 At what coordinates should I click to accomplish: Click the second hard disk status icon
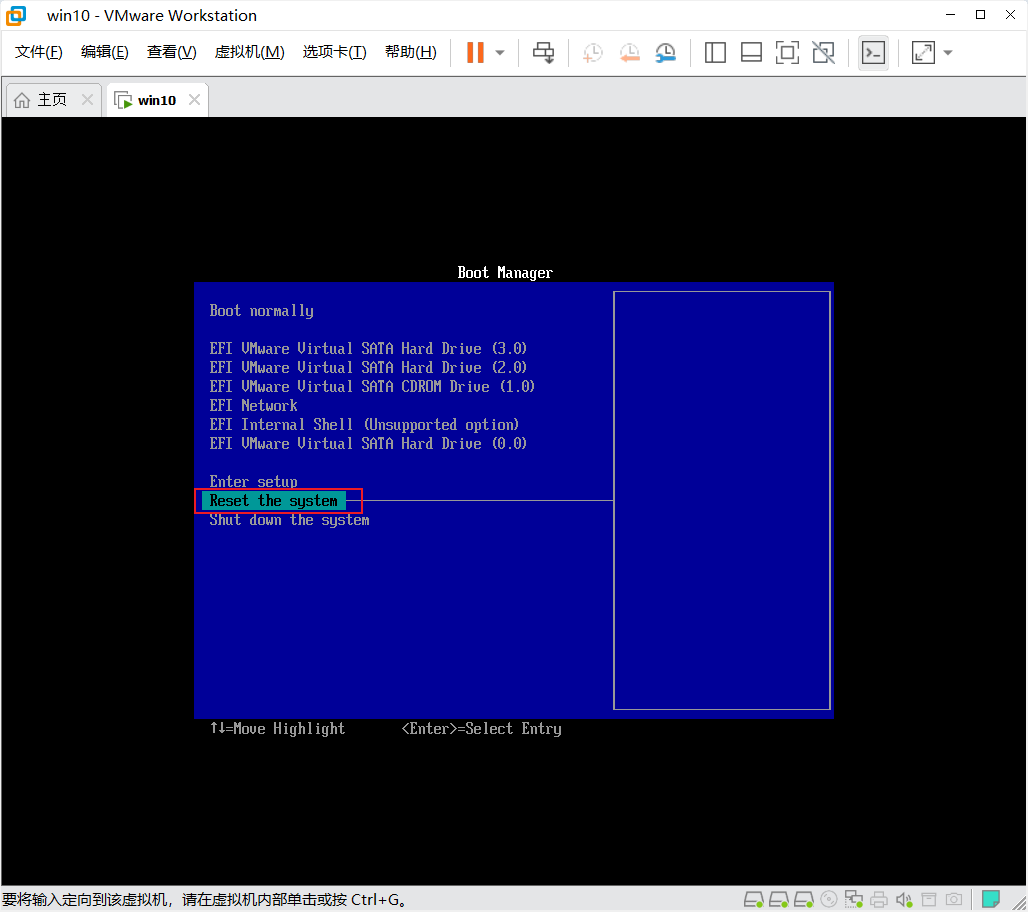(x=779, y=899)
